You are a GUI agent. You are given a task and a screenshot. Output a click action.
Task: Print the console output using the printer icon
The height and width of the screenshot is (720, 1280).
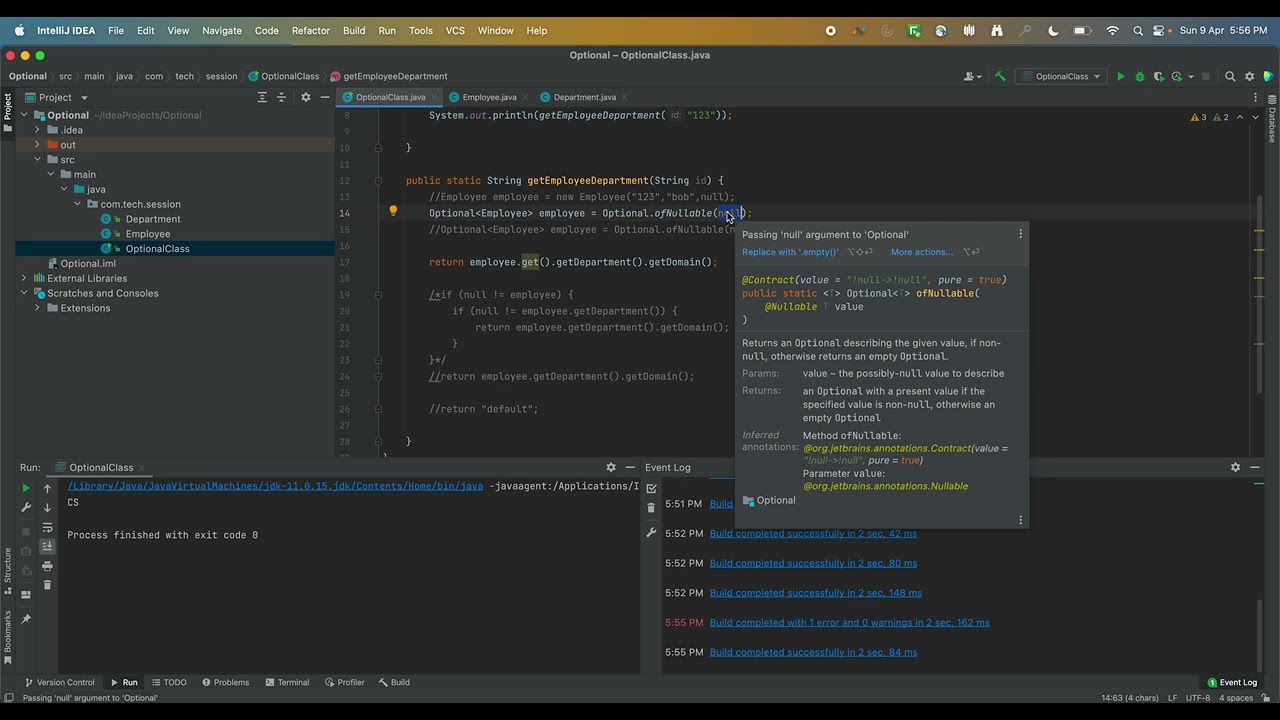pyautogui.click(x=47, y=566)
